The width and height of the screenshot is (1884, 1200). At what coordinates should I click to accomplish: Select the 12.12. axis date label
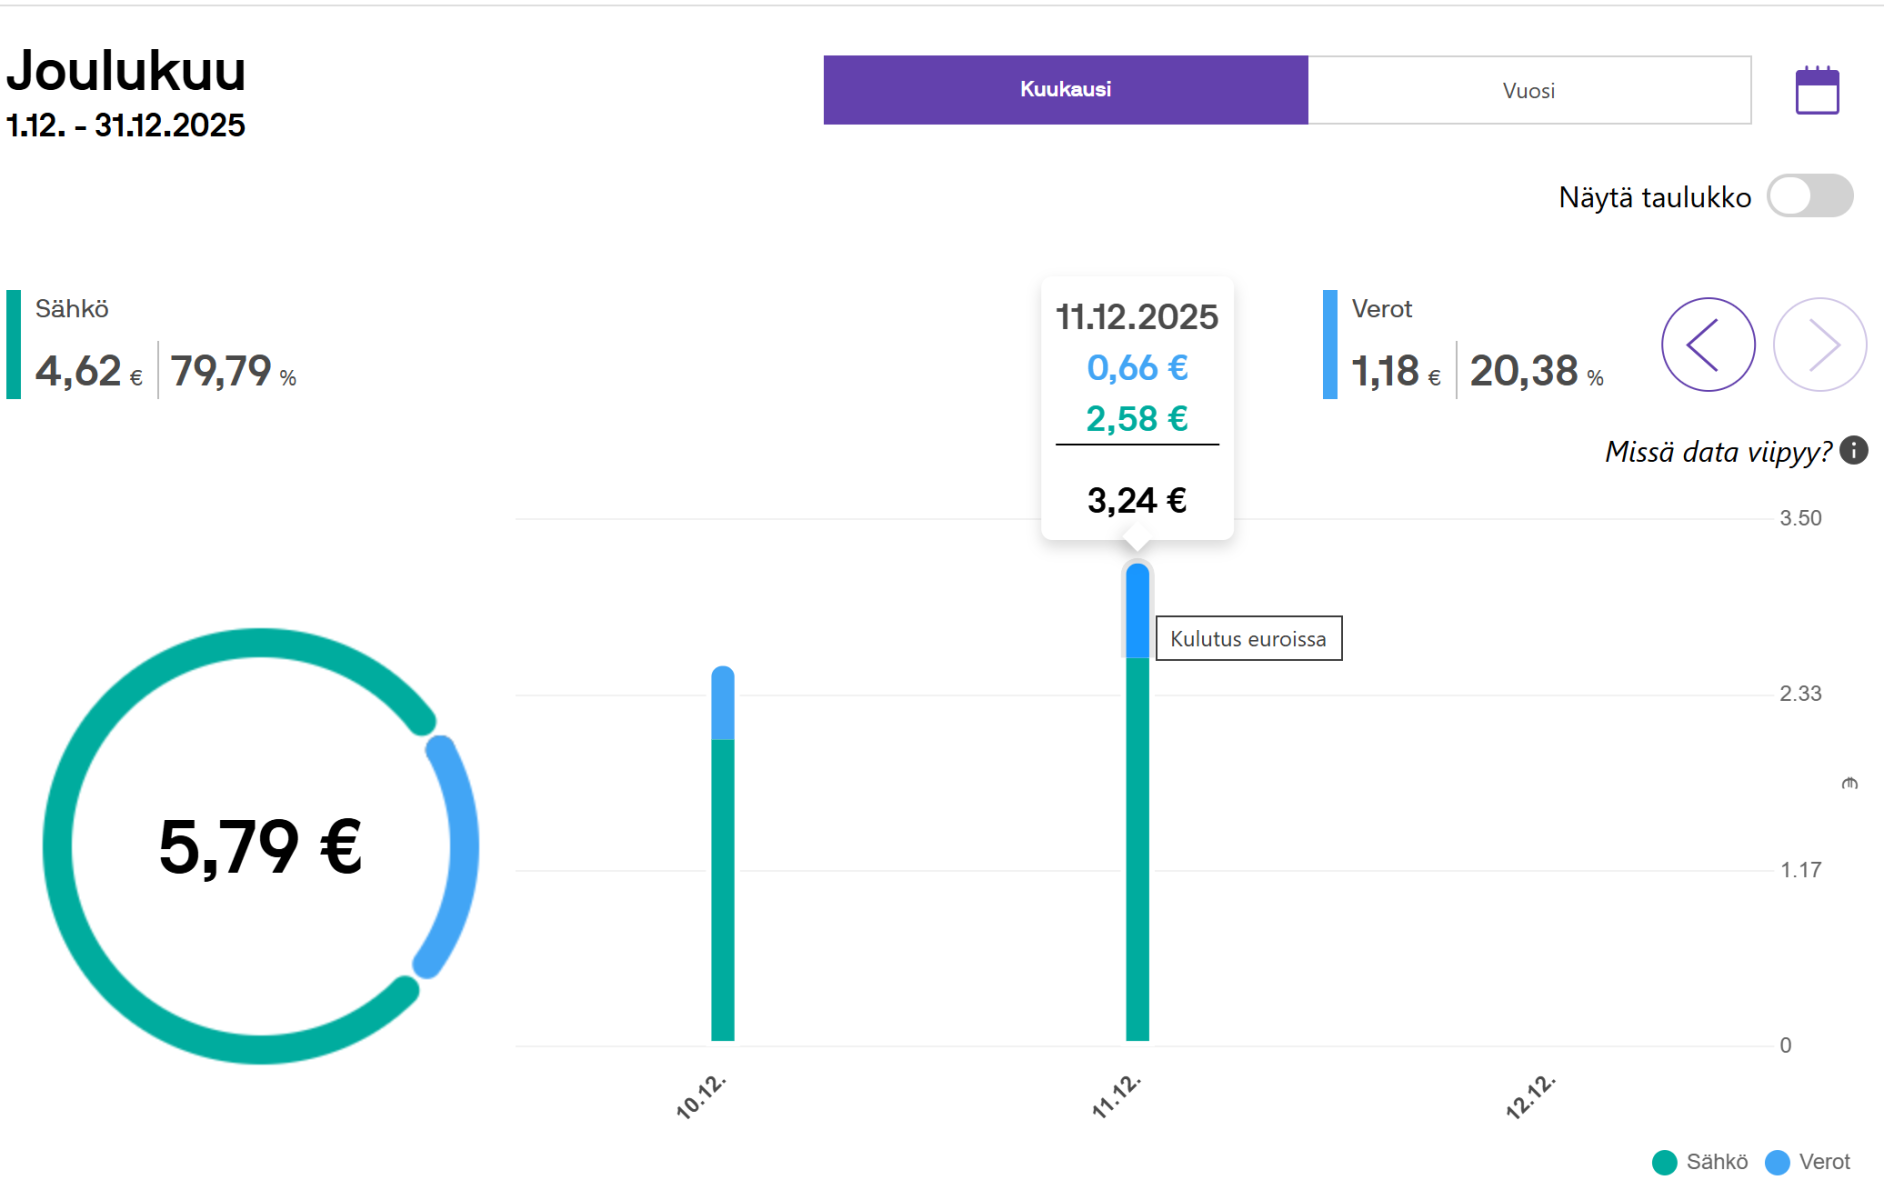click(x=1531, y=1097)
